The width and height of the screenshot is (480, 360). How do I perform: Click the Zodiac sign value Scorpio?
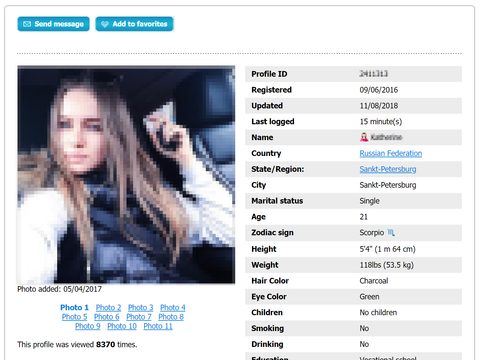(372, 233)
